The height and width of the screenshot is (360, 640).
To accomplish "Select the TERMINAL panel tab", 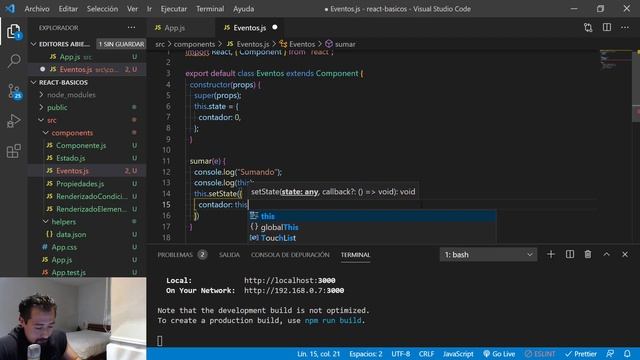I will (356, 255).
